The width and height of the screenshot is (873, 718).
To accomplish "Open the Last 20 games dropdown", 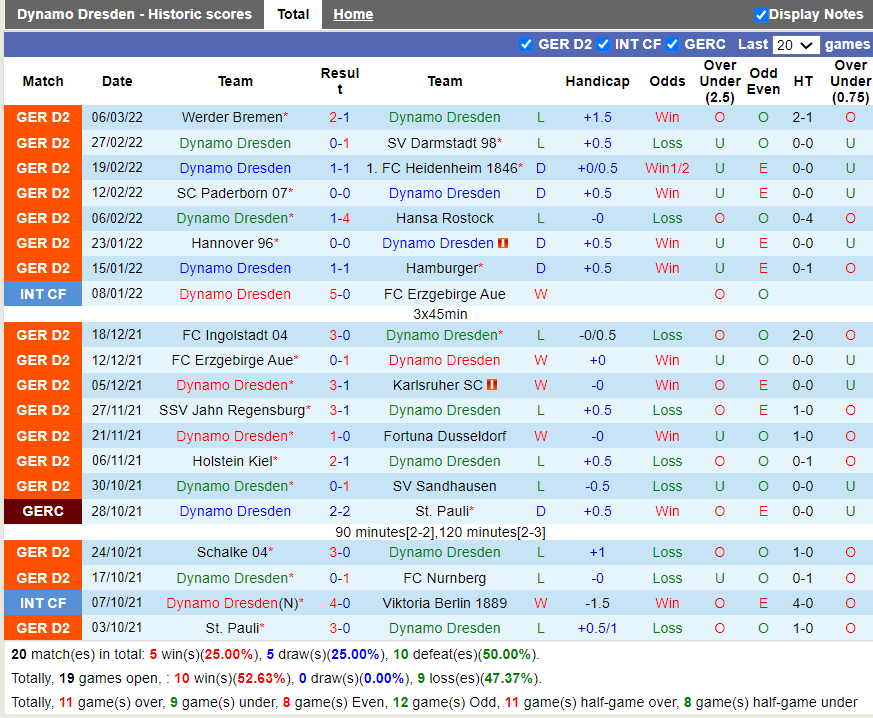I will [x=796, y=45].
